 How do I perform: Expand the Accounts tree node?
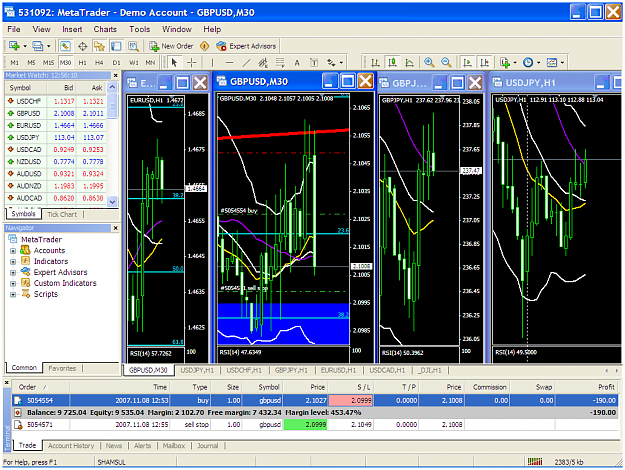(13, 251)
